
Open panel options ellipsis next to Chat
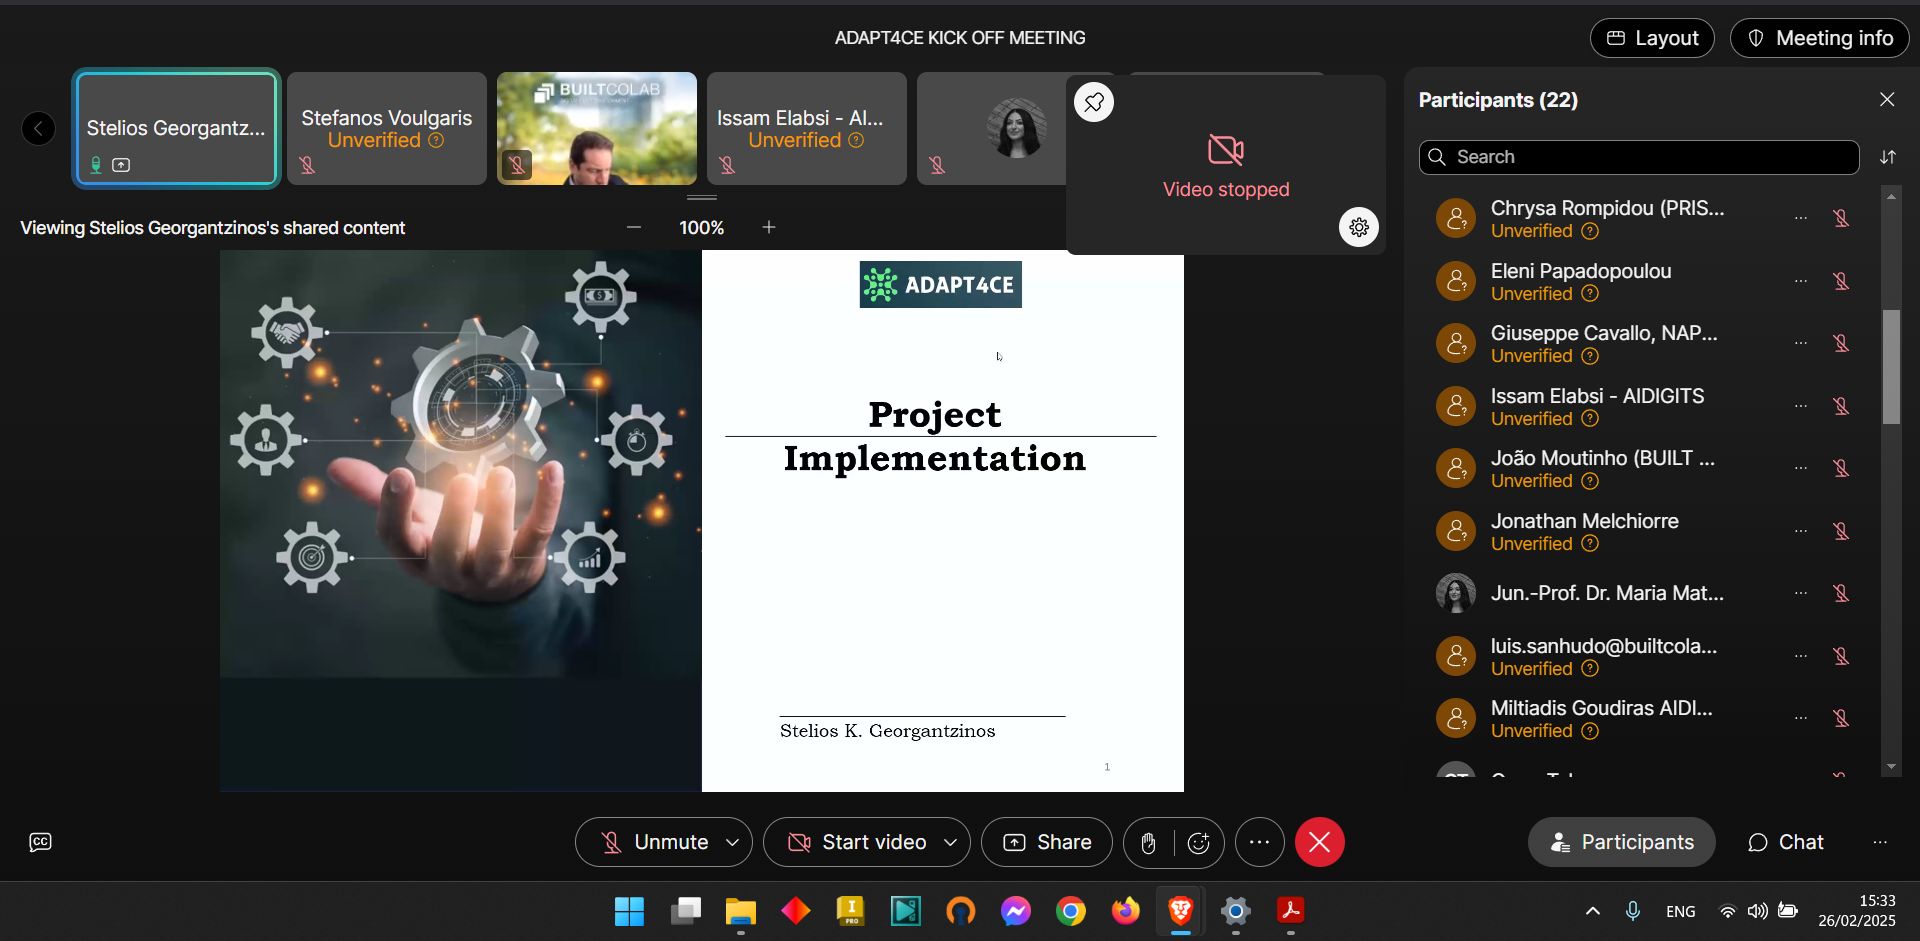[1880, 842]
